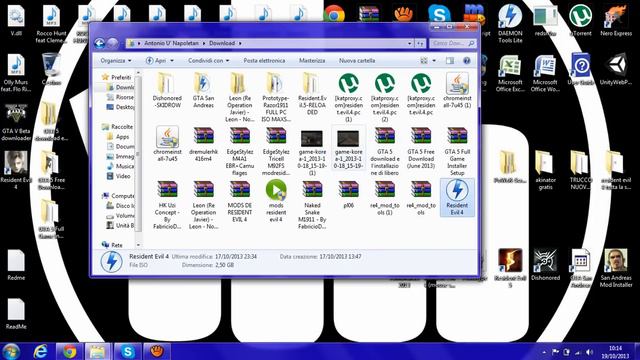Select the mods resident evil 4 video file
This screenshot has width=640, height=360.
(276, 201)
